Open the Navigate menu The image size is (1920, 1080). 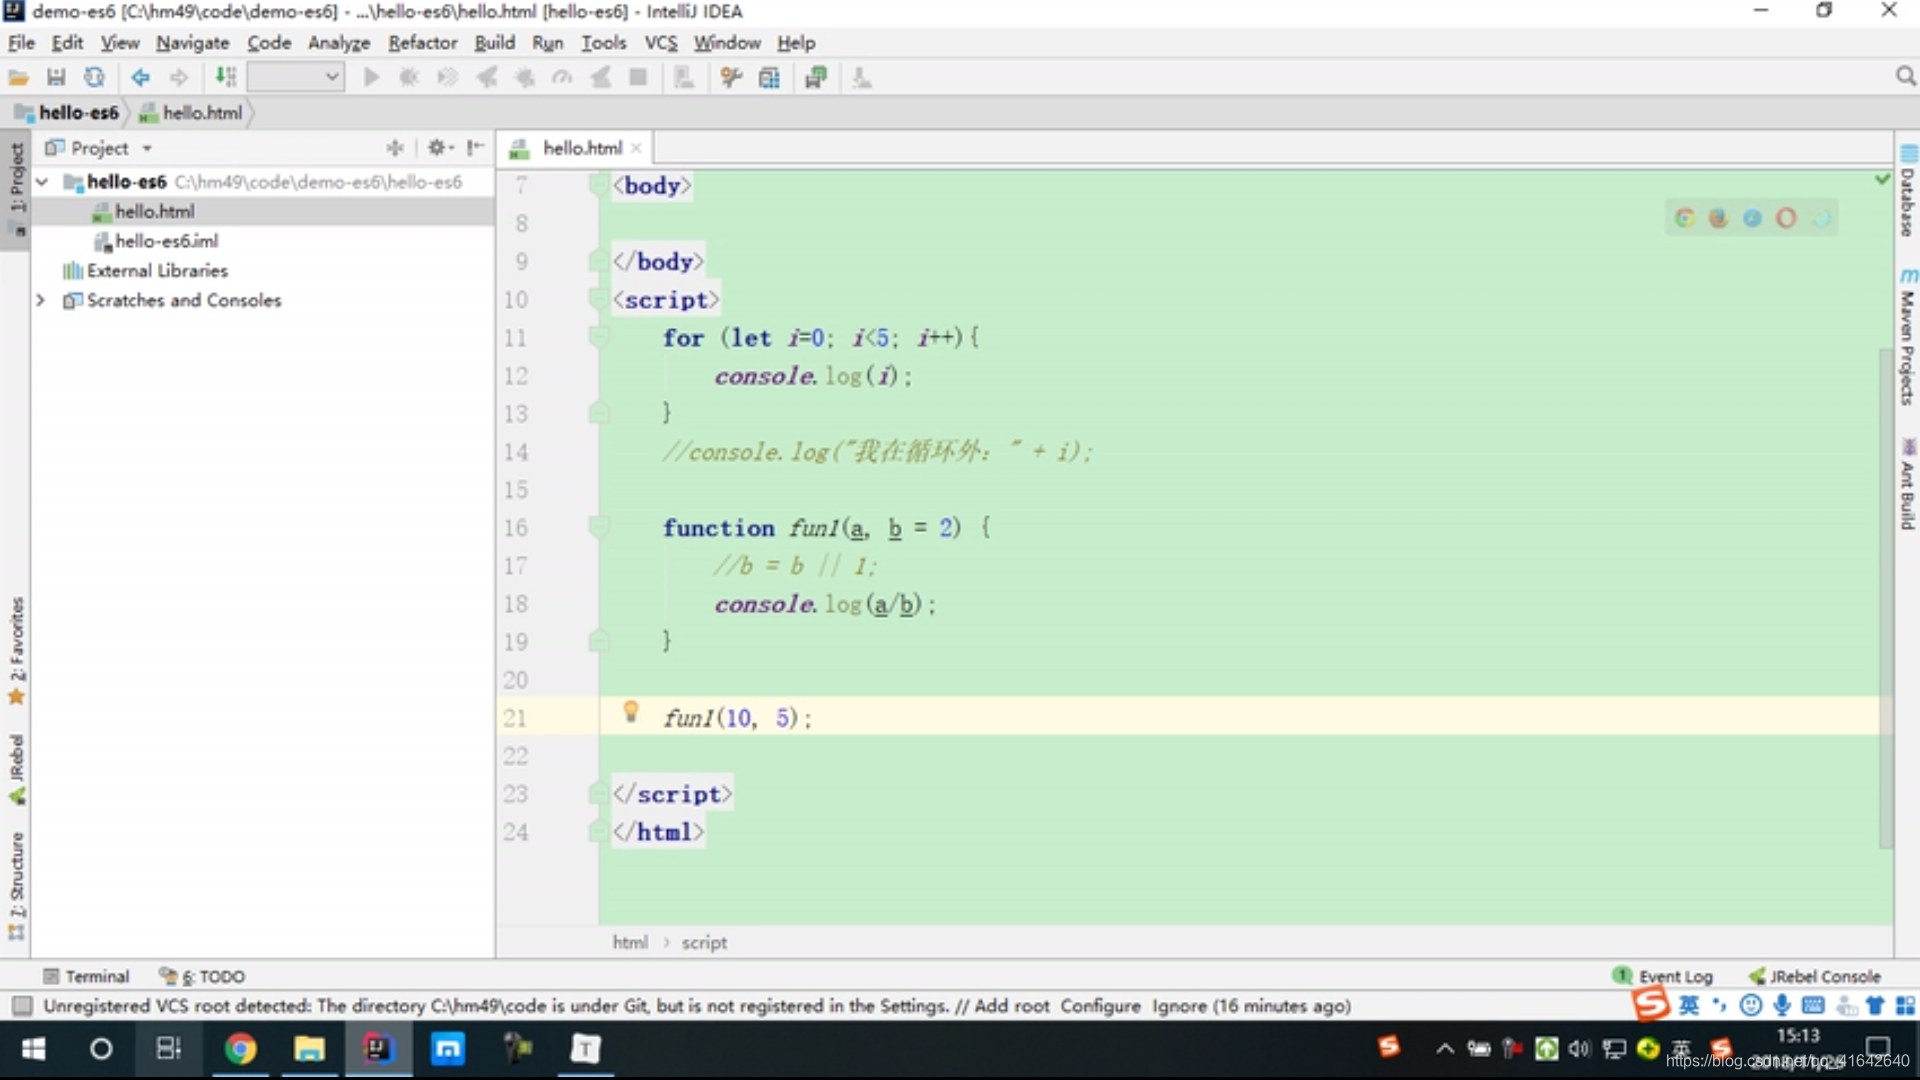tap(192, 43)
